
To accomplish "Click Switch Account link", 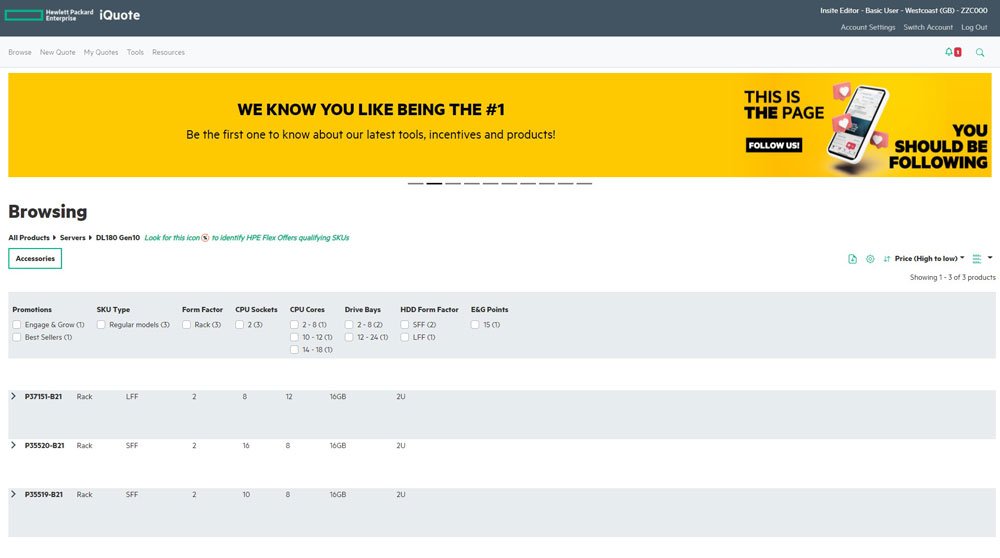I will point(928,27).
